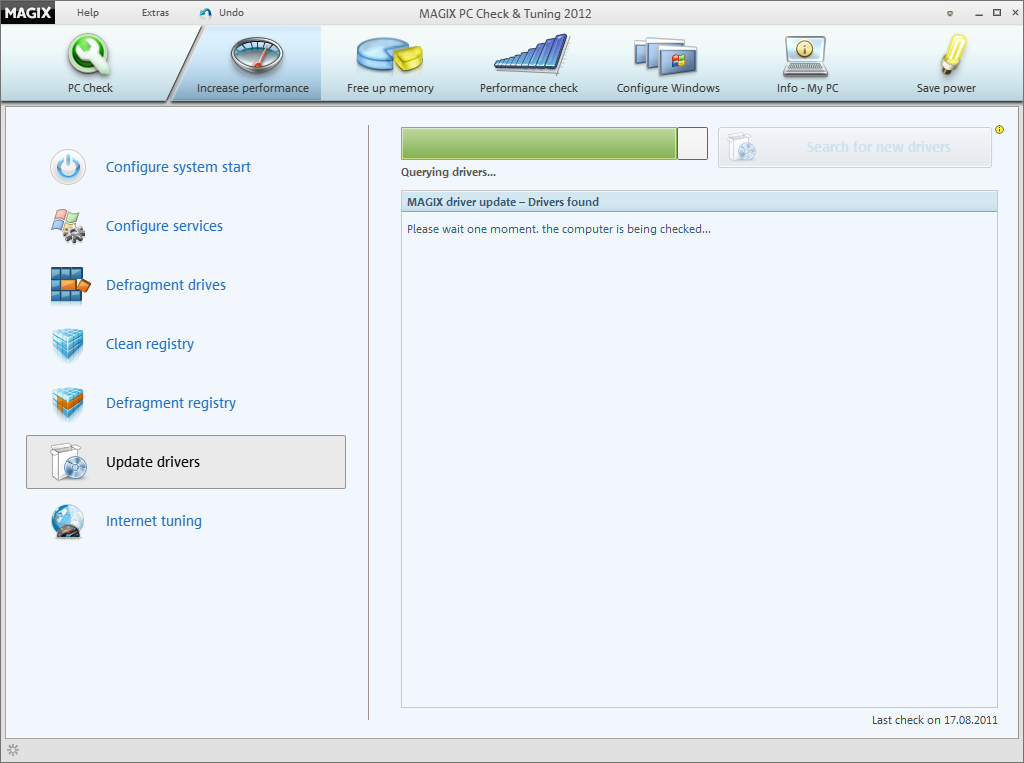Click the MAGIX PC Check & Tuning 2012 title
Image resolution: width=1024 pixels, height=763 pixels.
[x=505, y=14]
